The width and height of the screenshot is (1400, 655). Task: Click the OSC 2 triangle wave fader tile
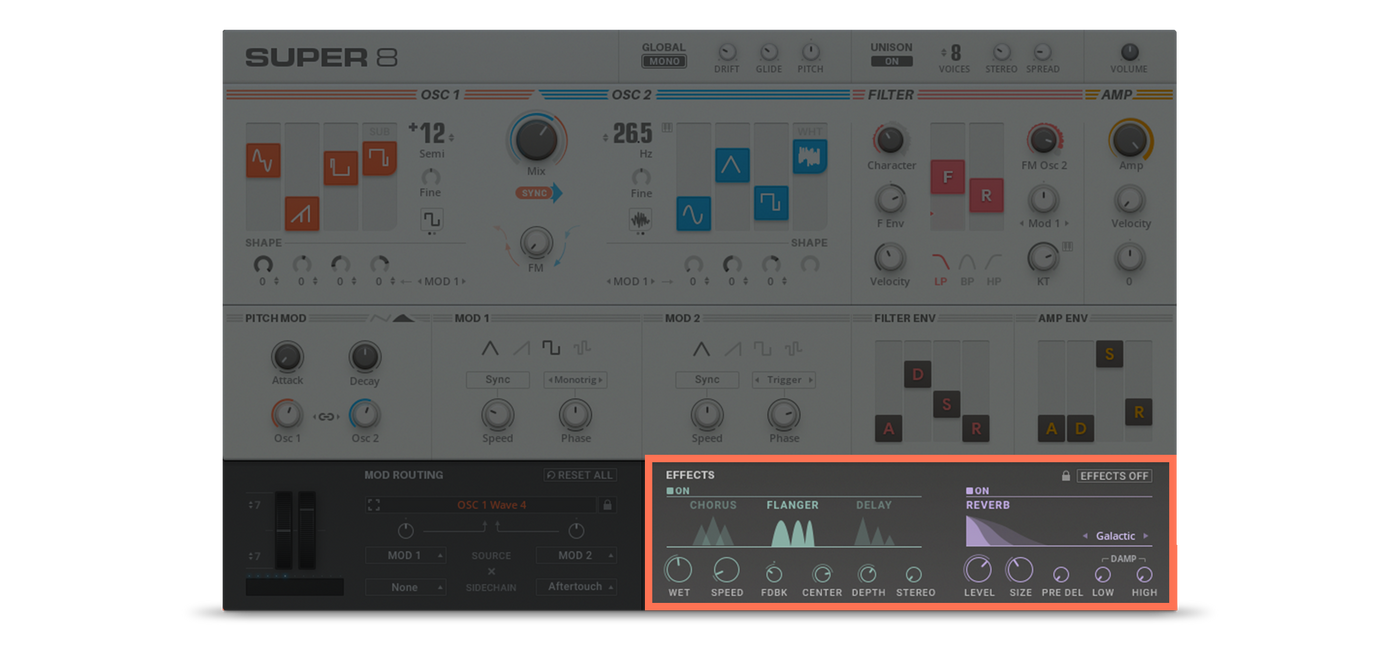[732, 165]
